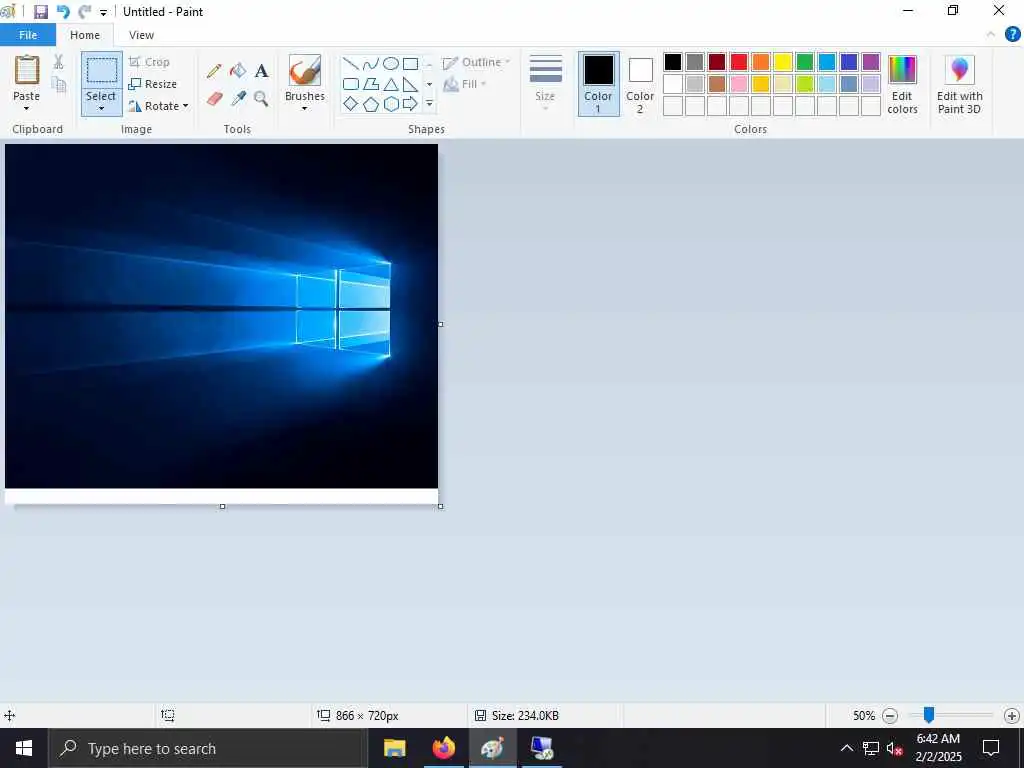1024x768 pixels.
Task: Choose the Rounded rectangle shape
Action: (x=351, y=84)
